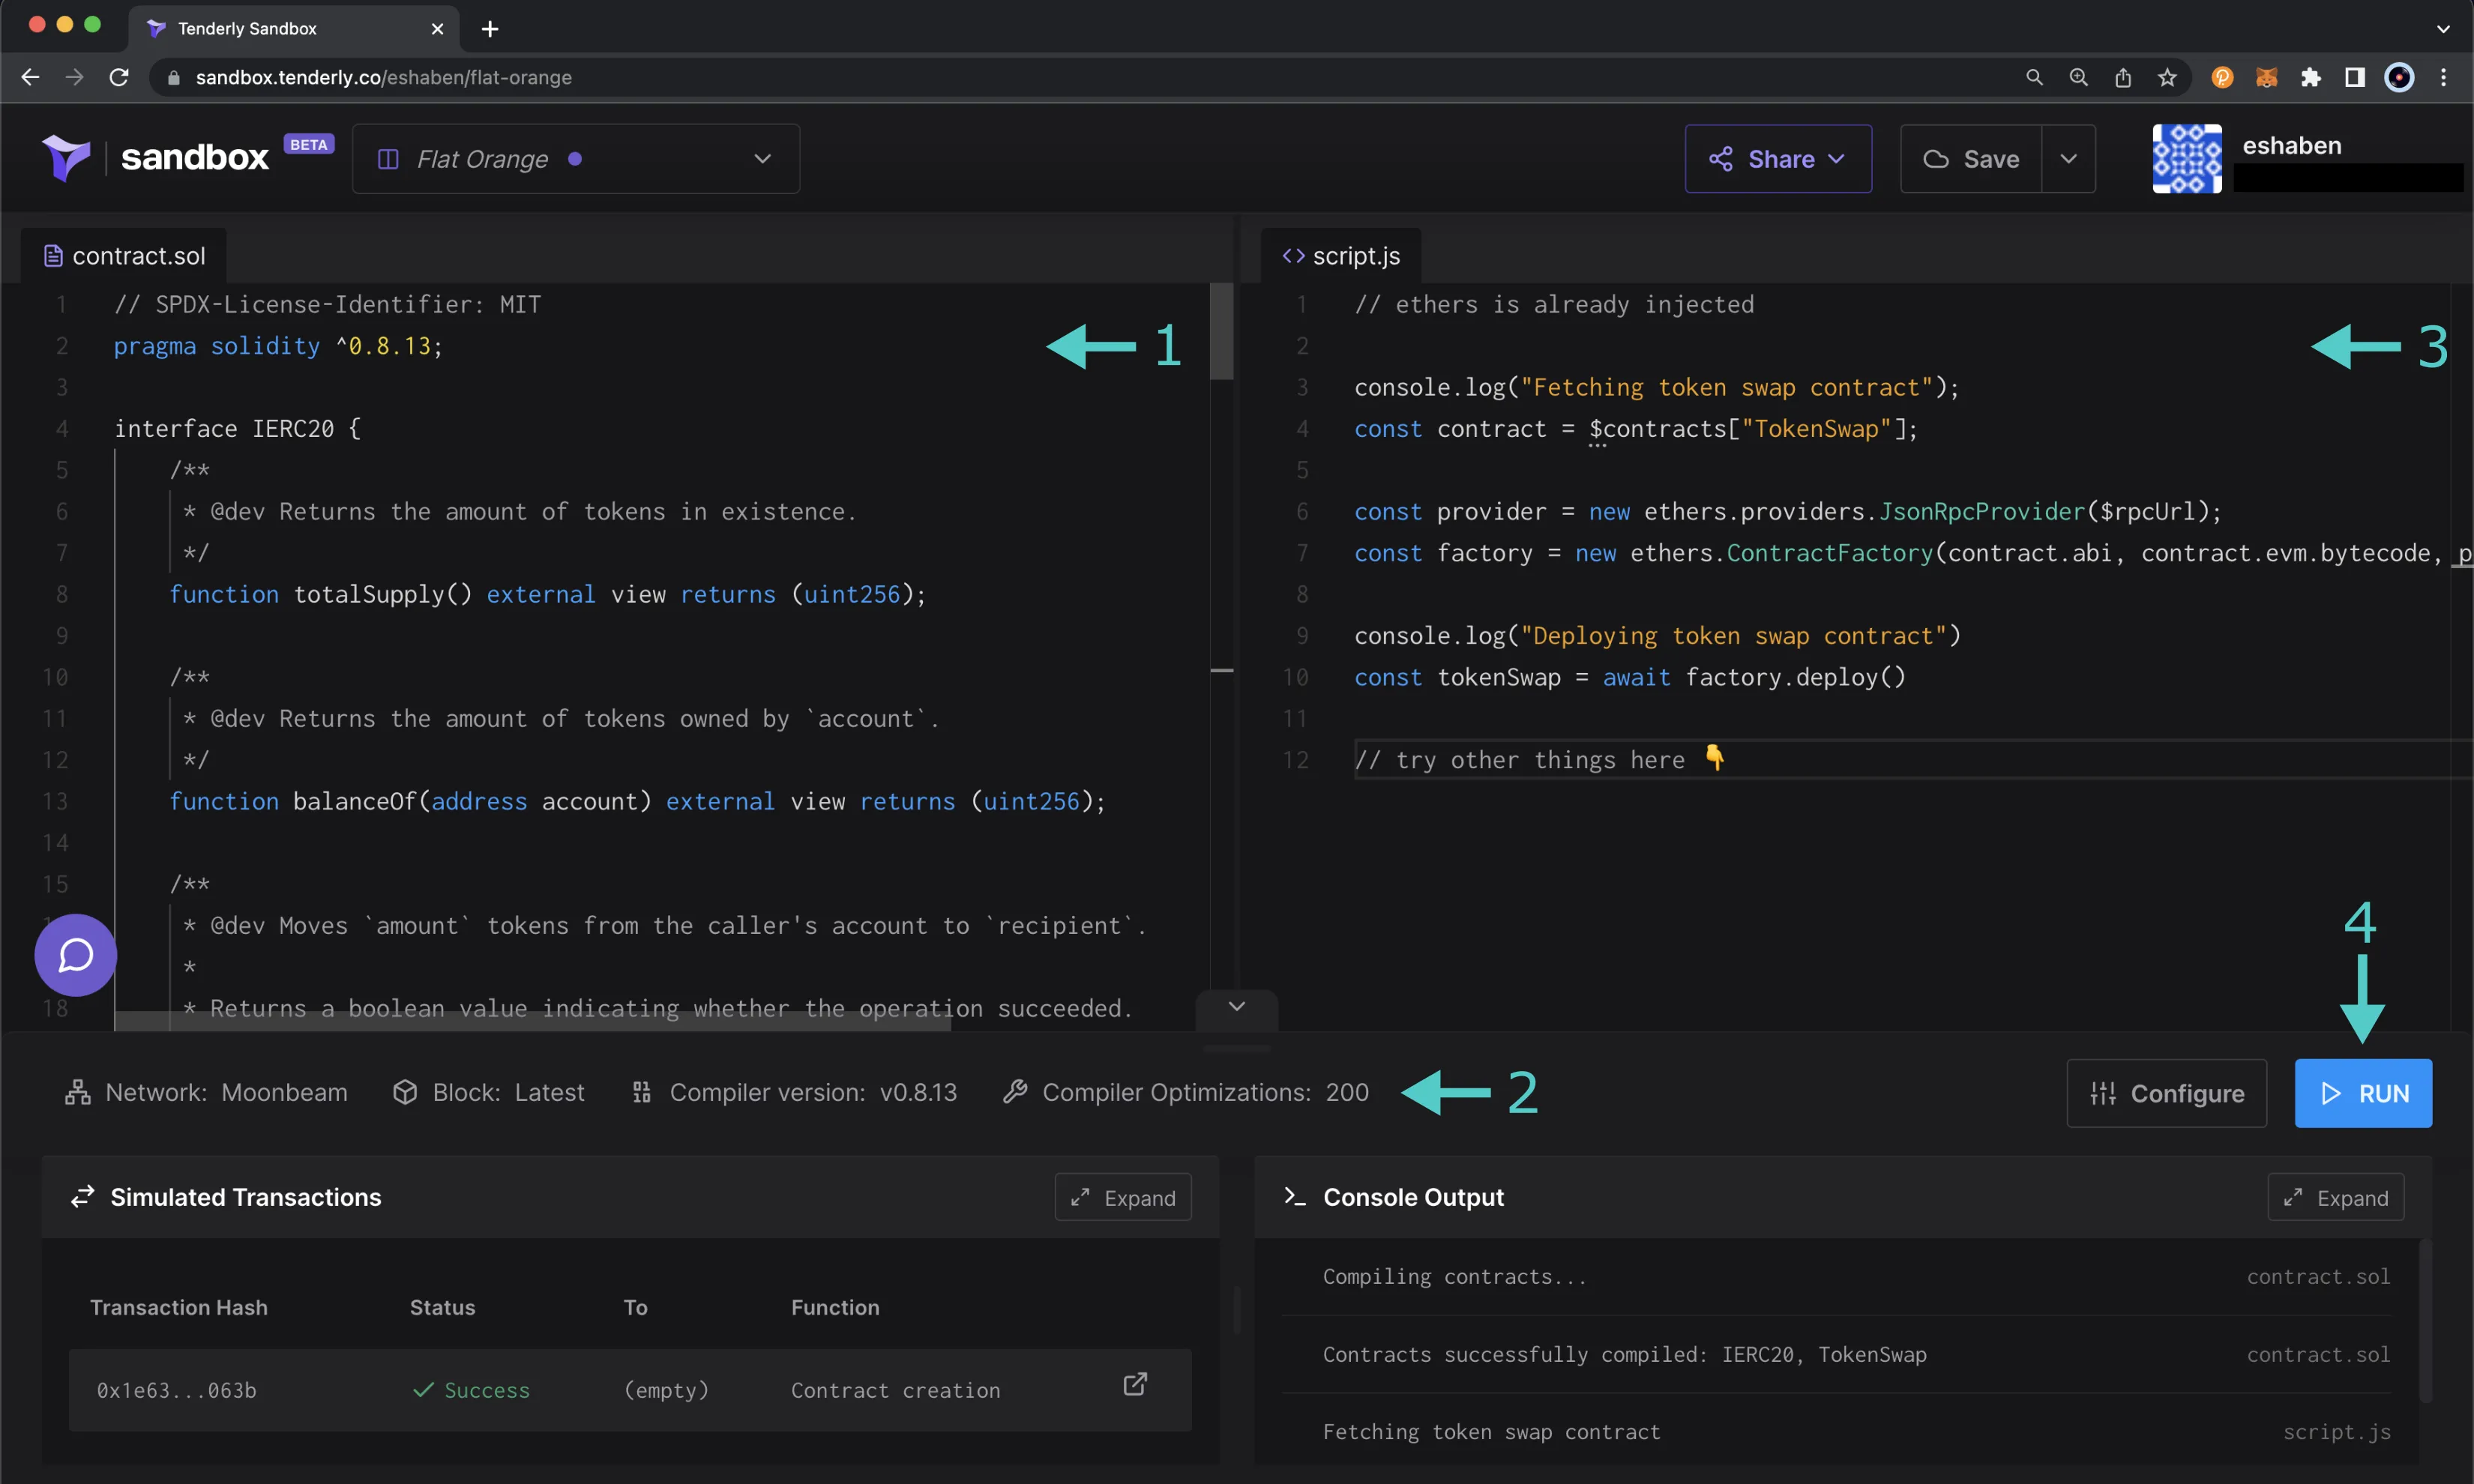Viewport: 2474px width, 1484px height.
Task: Open transaction 0x1e63...063b external link icon
Action: click(1135, 1384)
